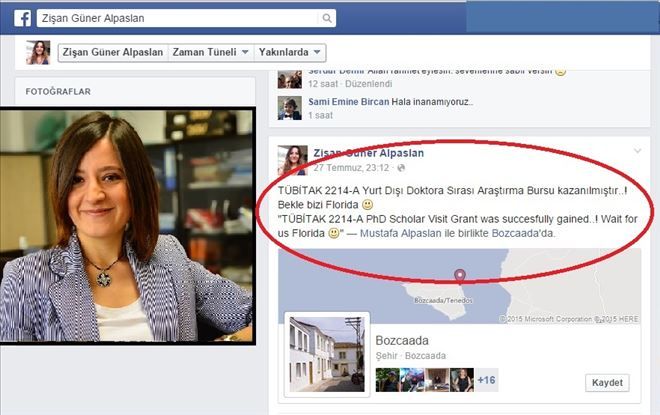Click the public globe privacy icon
The image size is (660, 415).
tap(401, 168)
